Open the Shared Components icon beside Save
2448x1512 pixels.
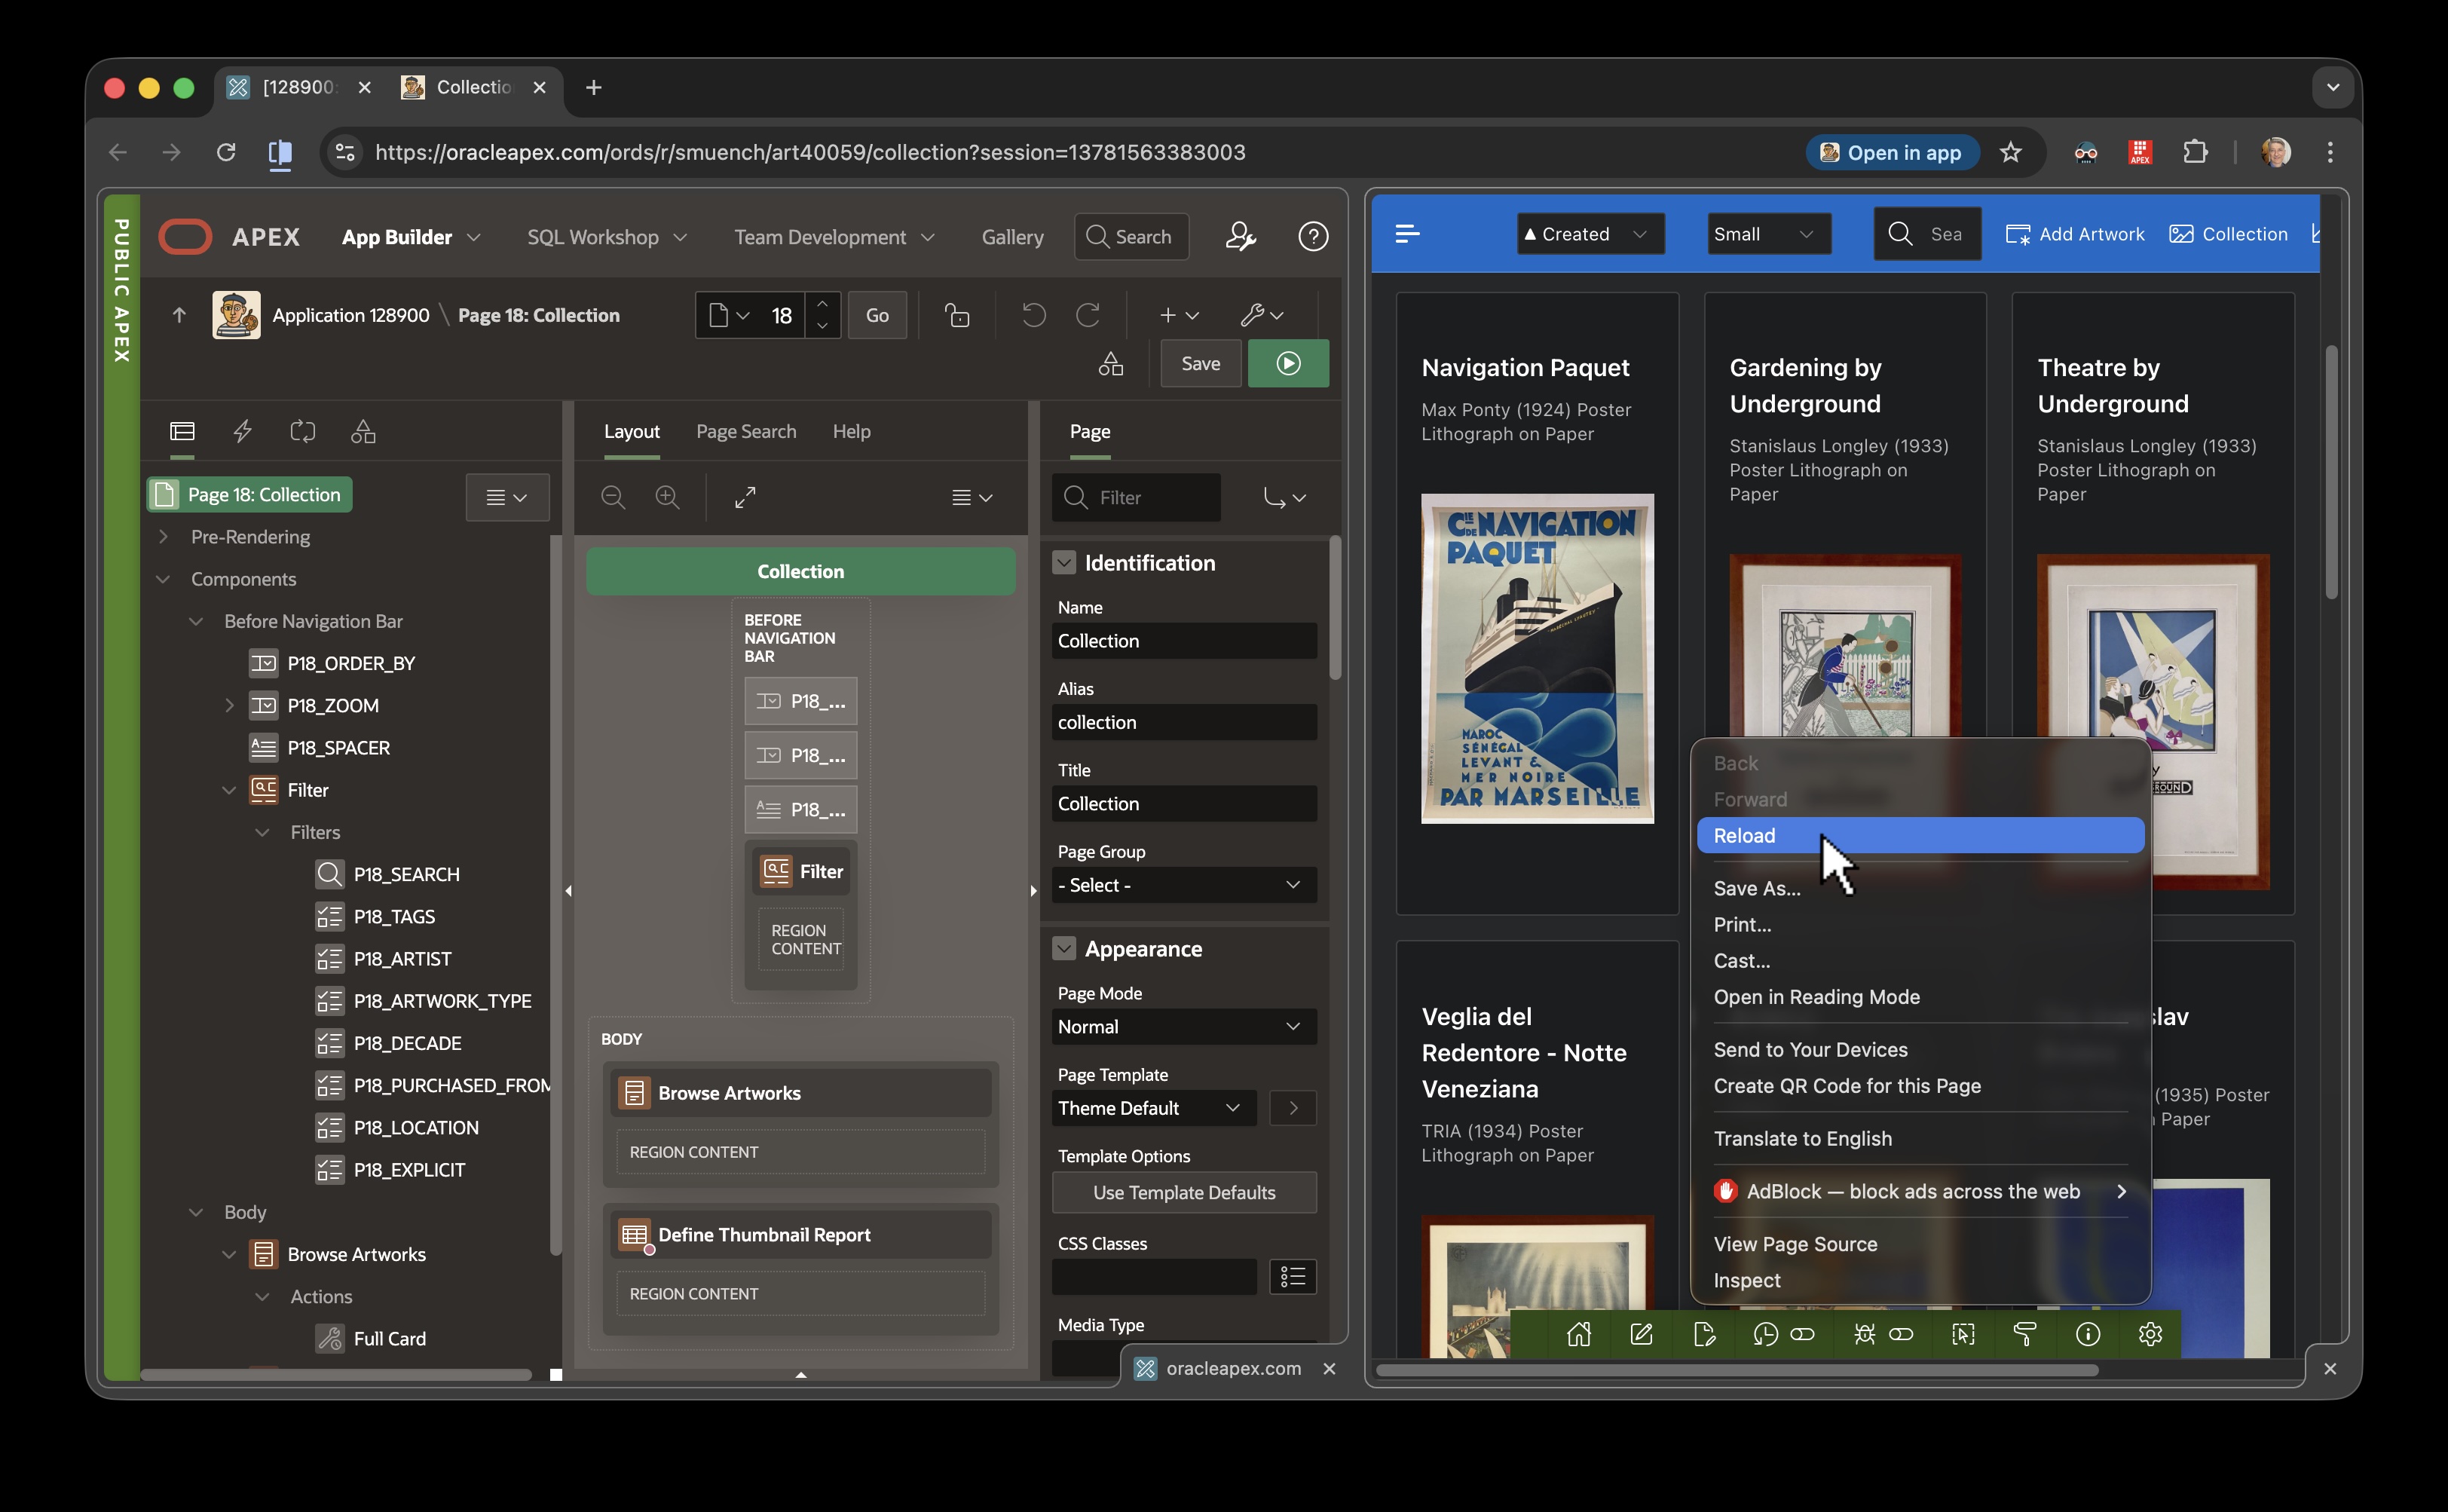(1110, 363)
